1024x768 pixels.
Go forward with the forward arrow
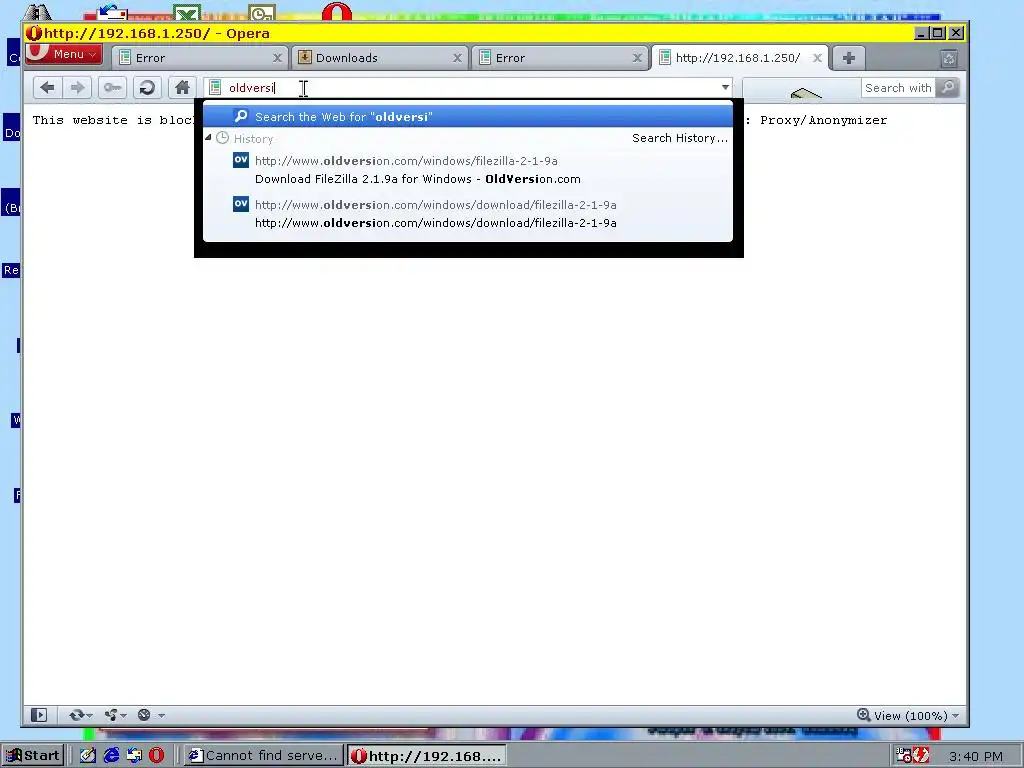77,88
